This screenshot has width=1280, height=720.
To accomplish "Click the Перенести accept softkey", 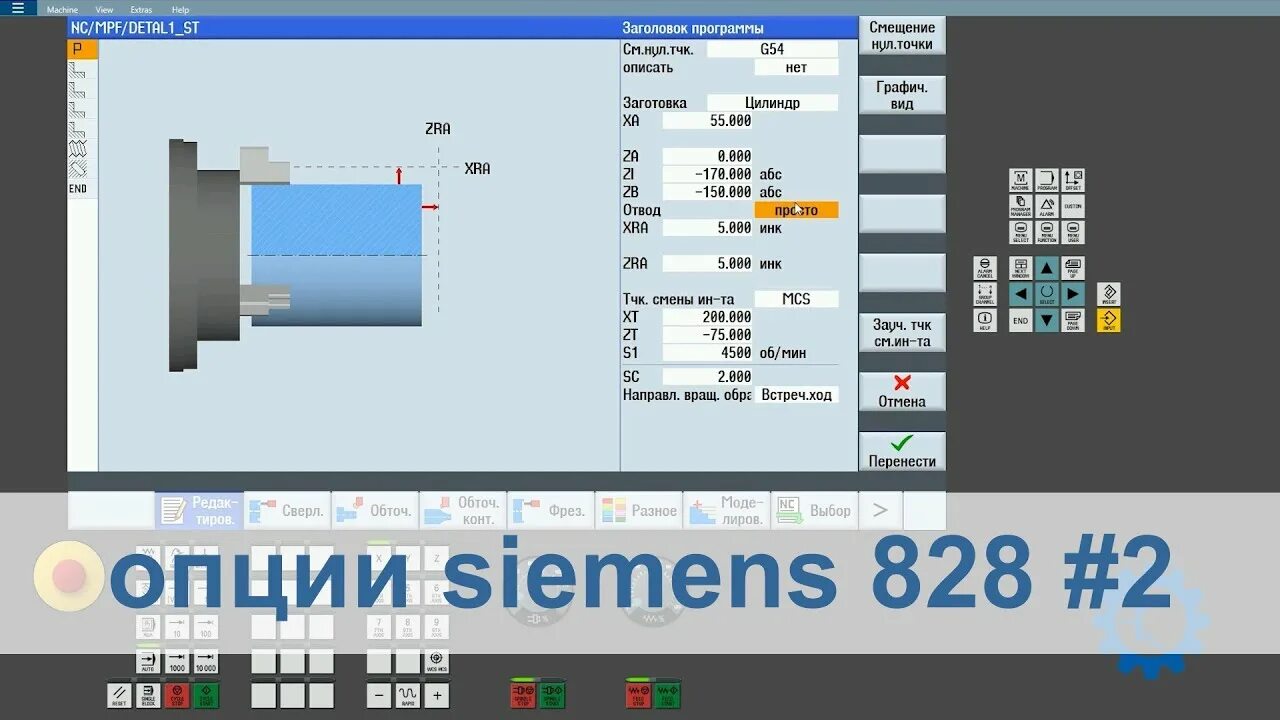I will click(x=902, y=452).
